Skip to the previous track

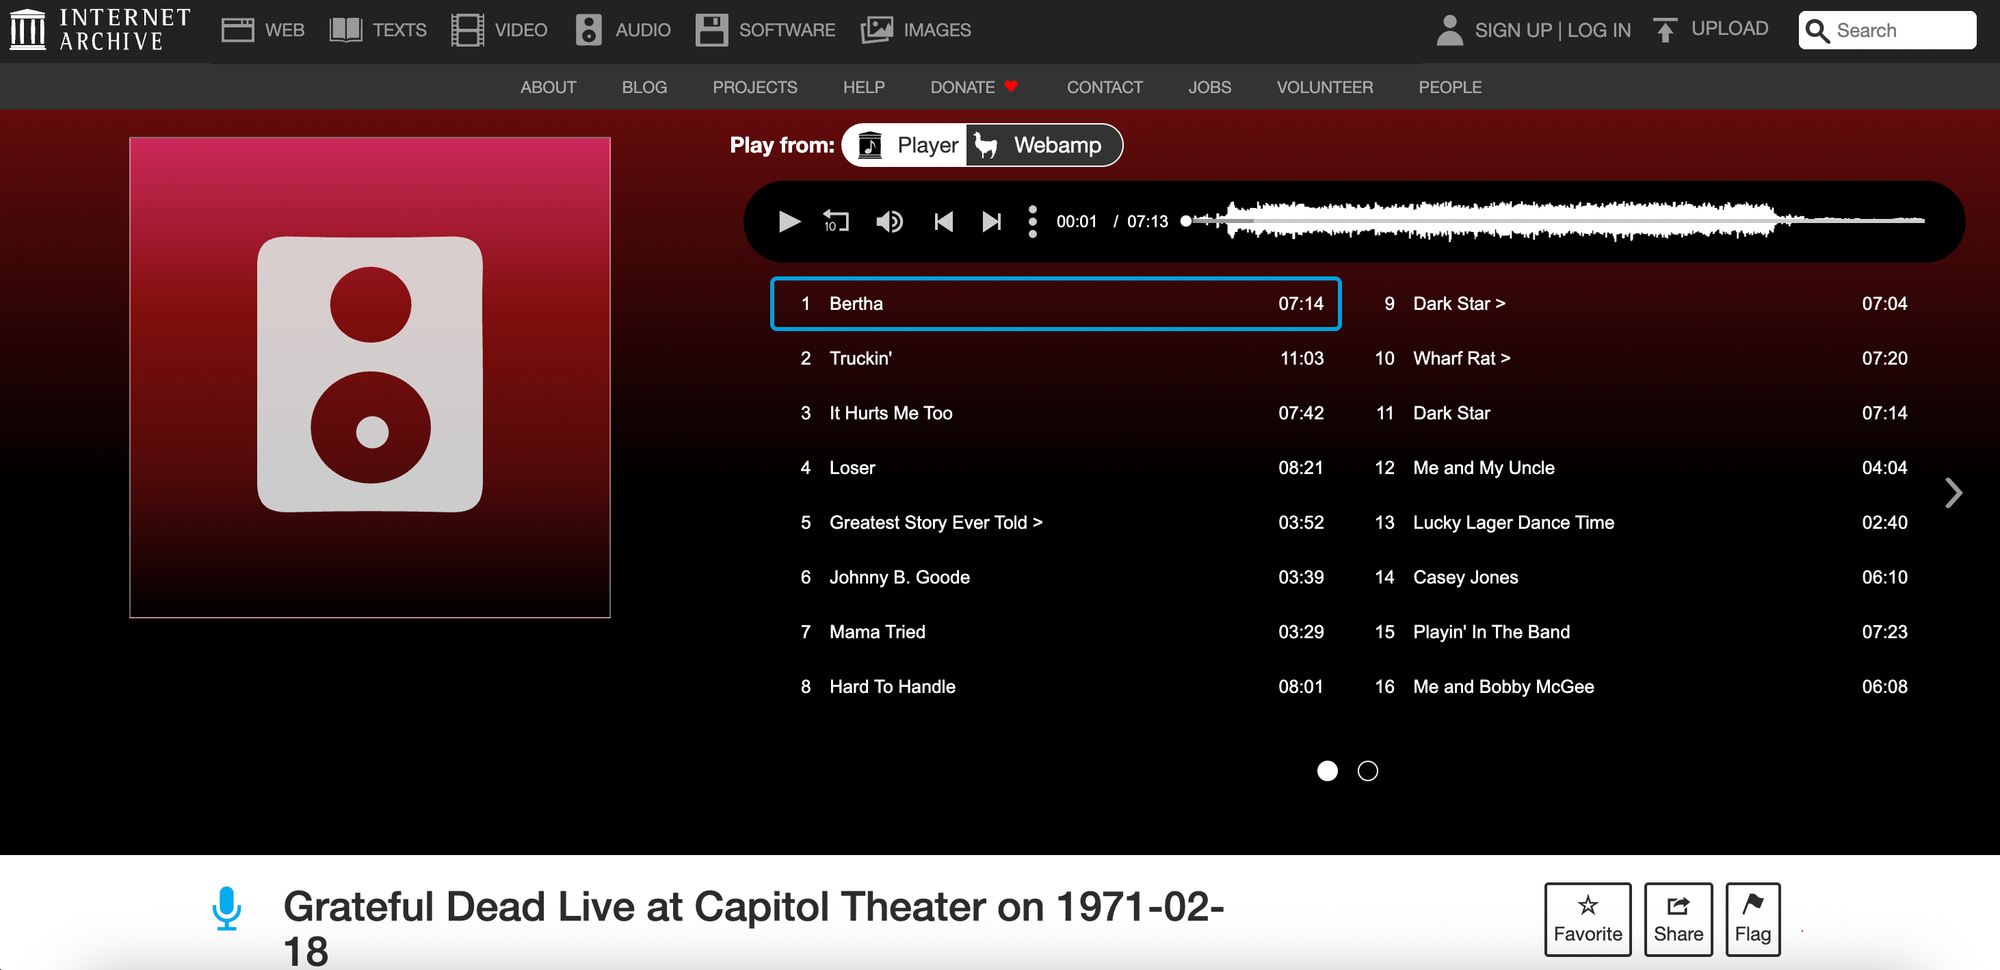(943, 221)
